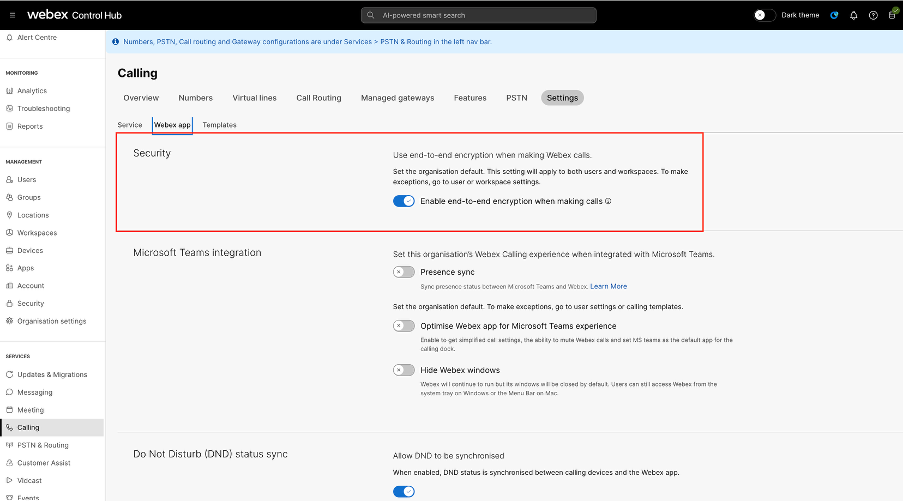Click the Do Not Disturb (DND) status sync heading

point(210,454)
